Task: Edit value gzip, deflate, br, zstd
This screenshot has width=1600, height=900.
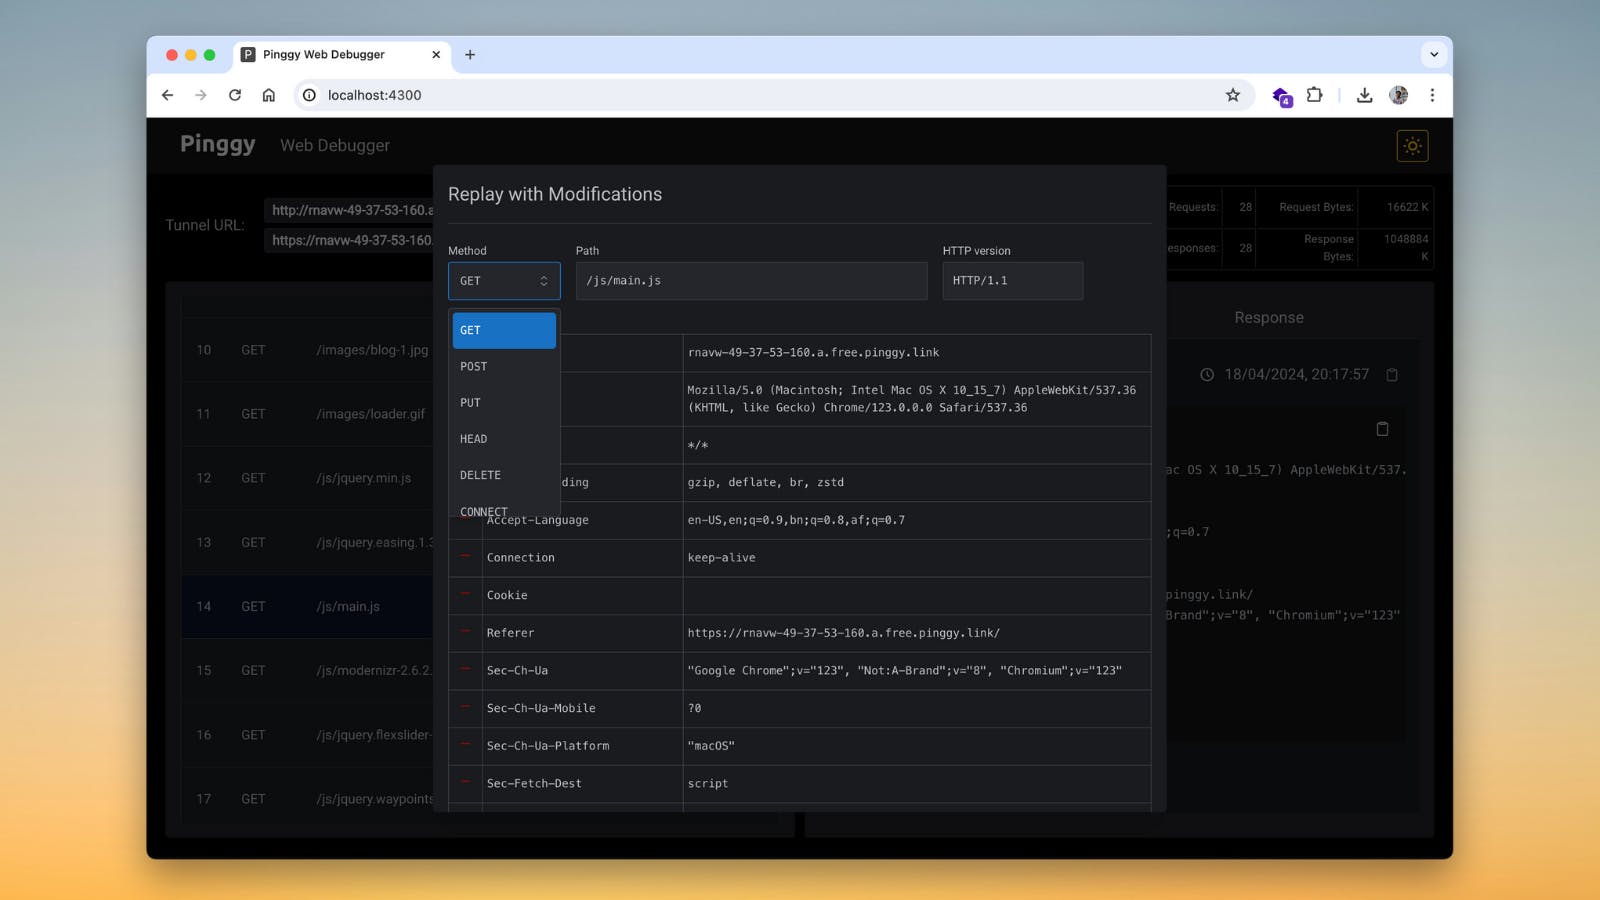Action: (x=917, y=482)
